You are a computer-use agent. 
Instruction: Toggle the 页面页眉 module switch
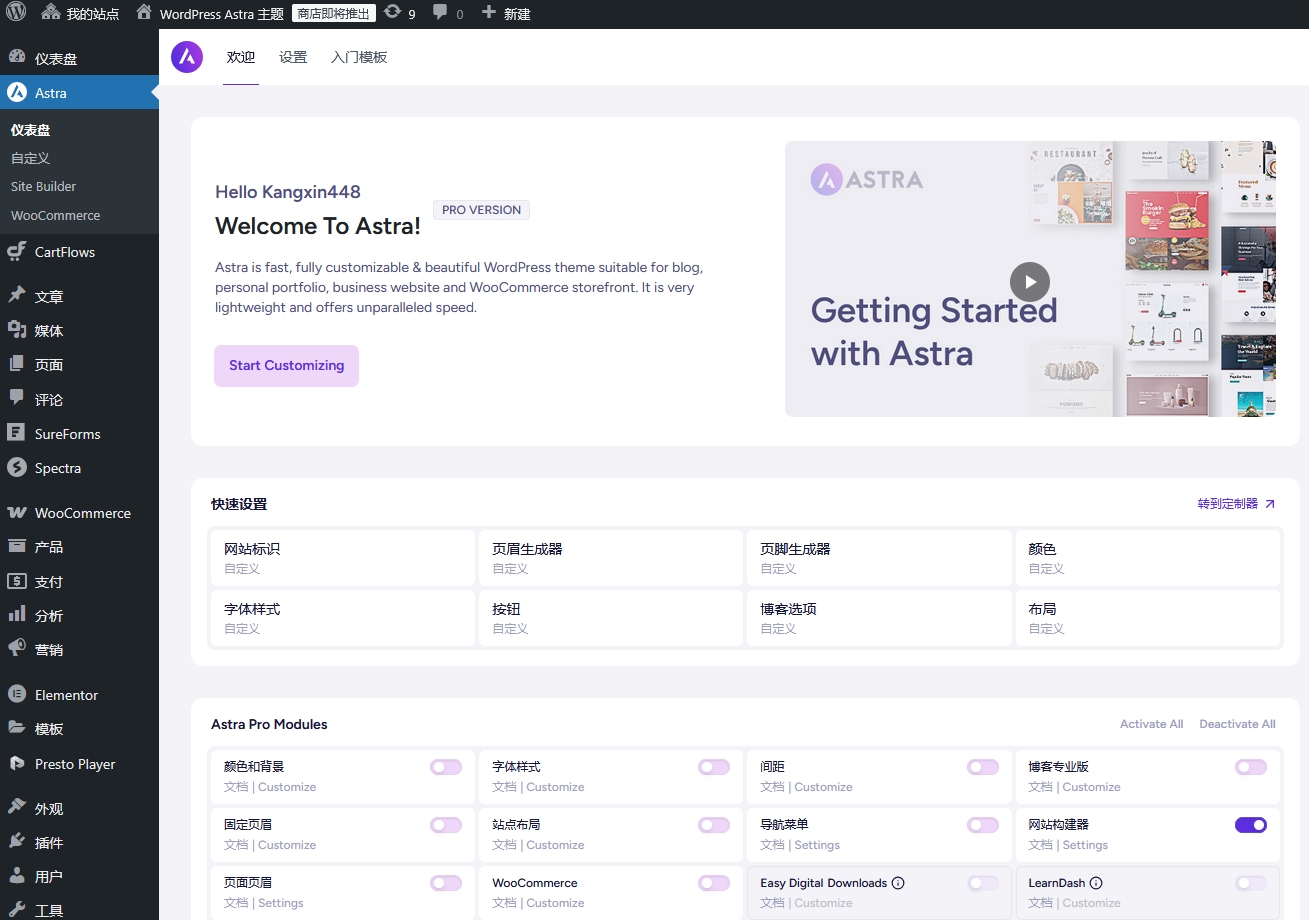pos(446,883)
